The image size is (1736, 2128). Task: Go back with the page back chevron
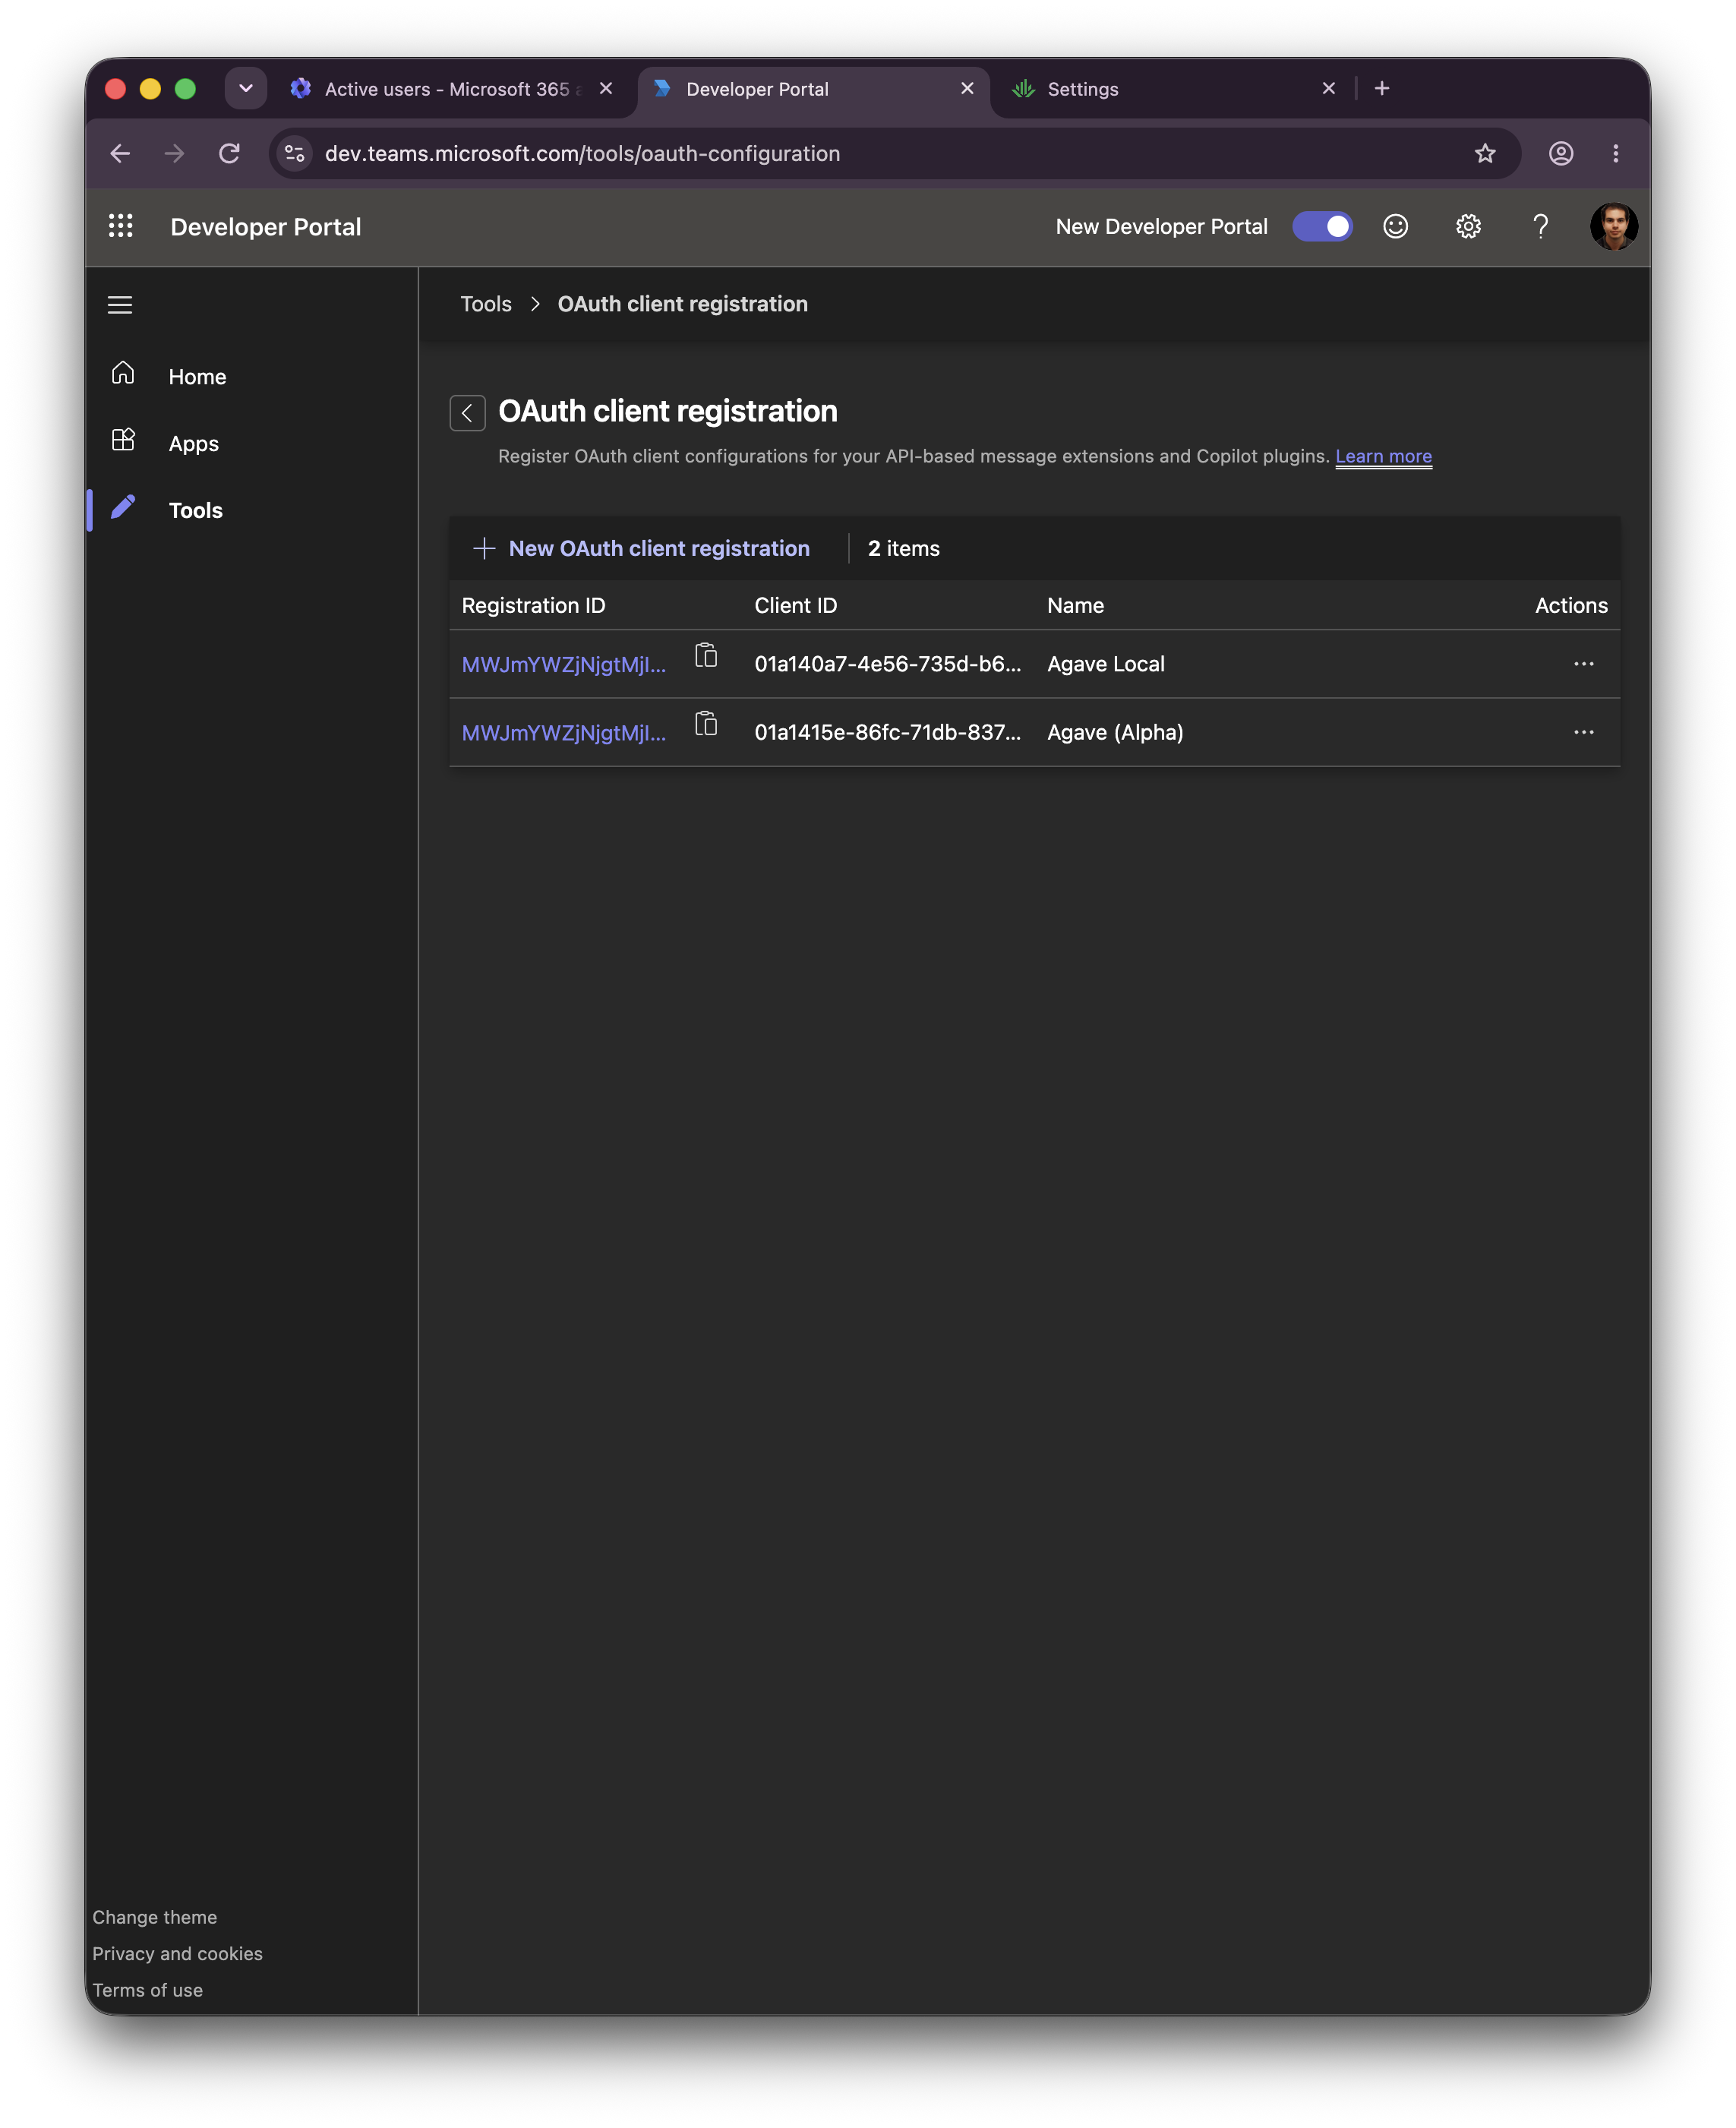pos(467,412)
